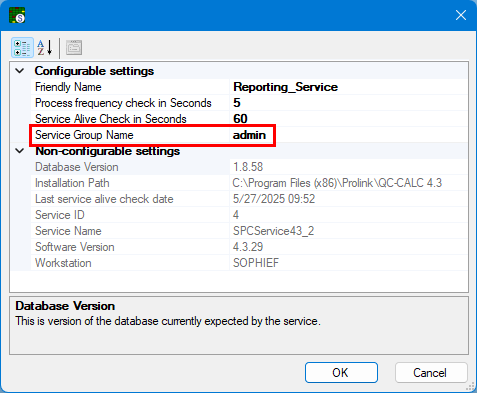Edit the Service Group Name value admin
477x393 pixels.
pos(349,135)
